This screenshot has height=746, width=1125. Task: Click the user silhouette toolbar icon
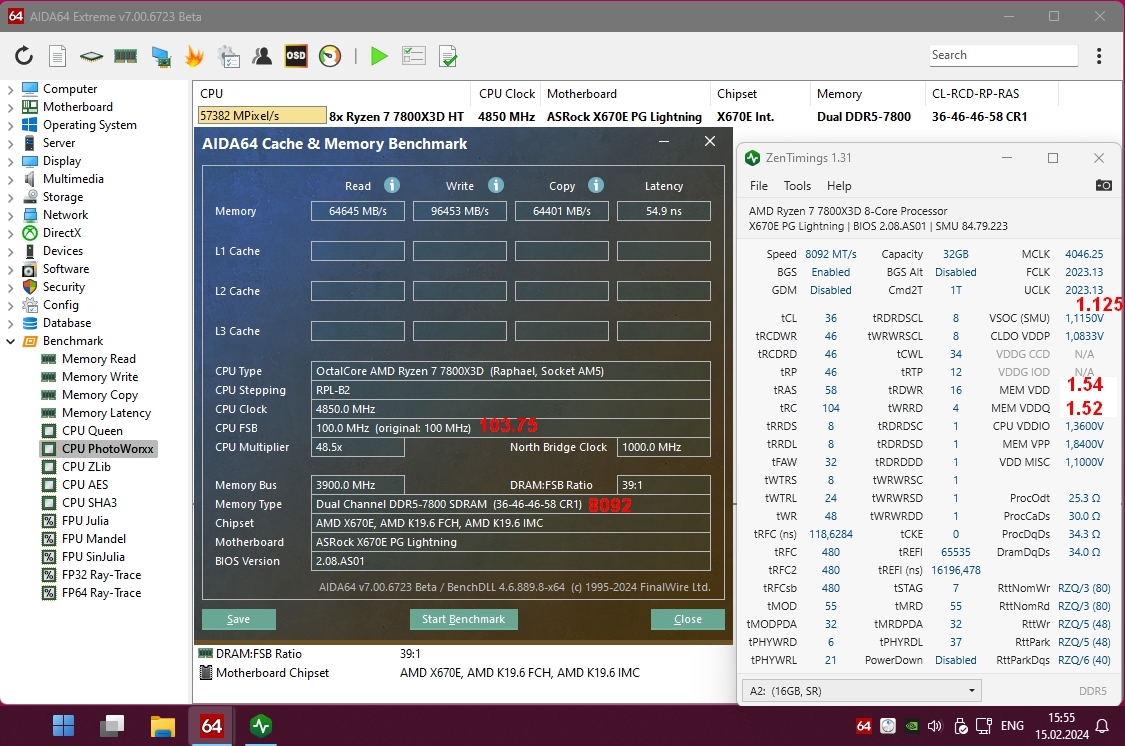262,56
